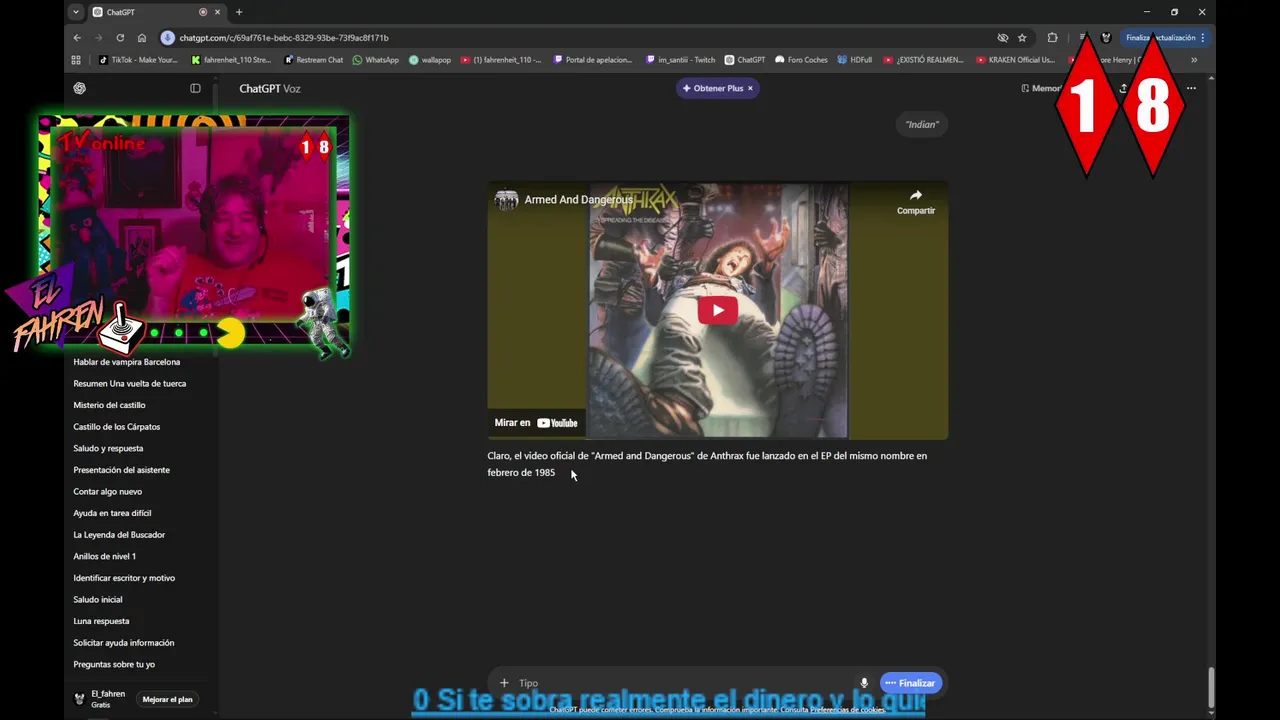Open the La Leyenda del Buscador chat

click(x=119, y=535)
